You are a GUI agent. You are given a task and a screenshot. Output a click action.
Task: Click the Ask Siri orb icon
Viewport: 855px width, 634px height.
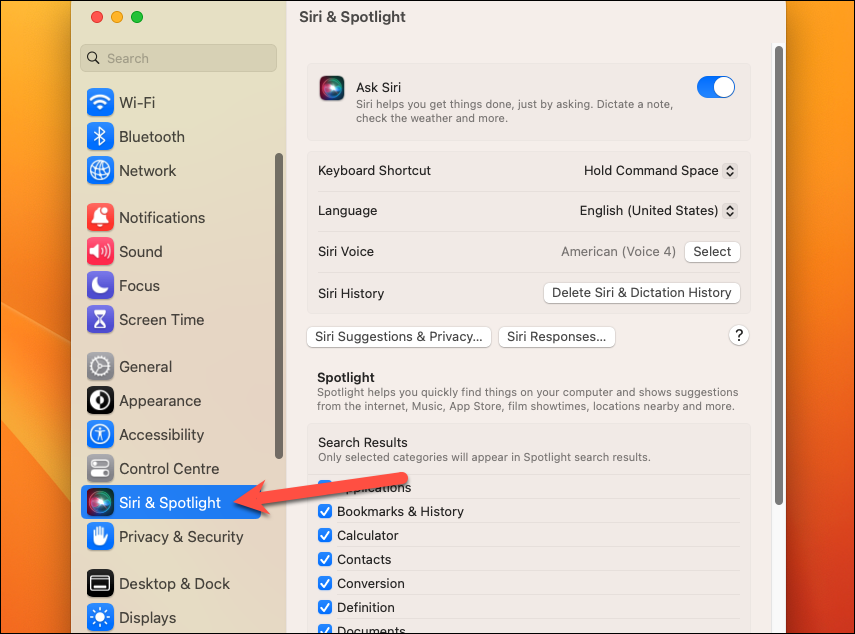coord(332,88)
